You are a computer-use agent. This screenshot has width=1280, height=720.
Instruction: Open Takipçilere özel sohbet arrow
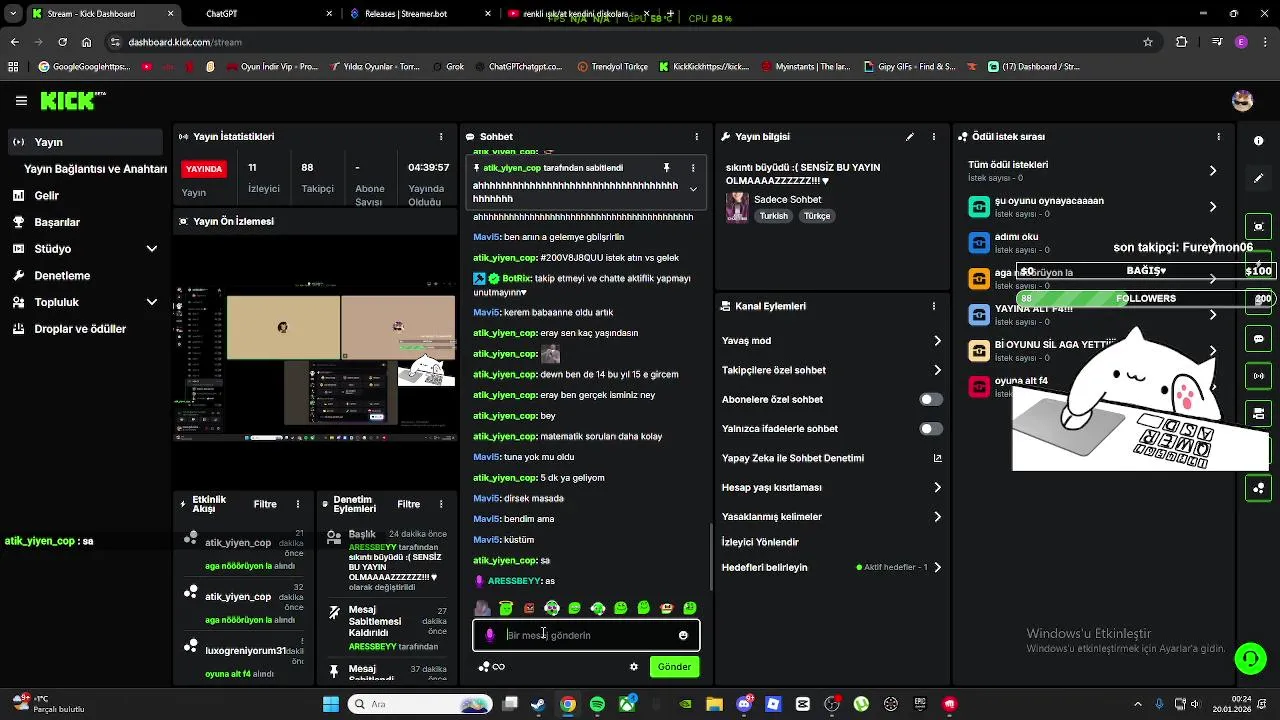(x=937, y=370)
